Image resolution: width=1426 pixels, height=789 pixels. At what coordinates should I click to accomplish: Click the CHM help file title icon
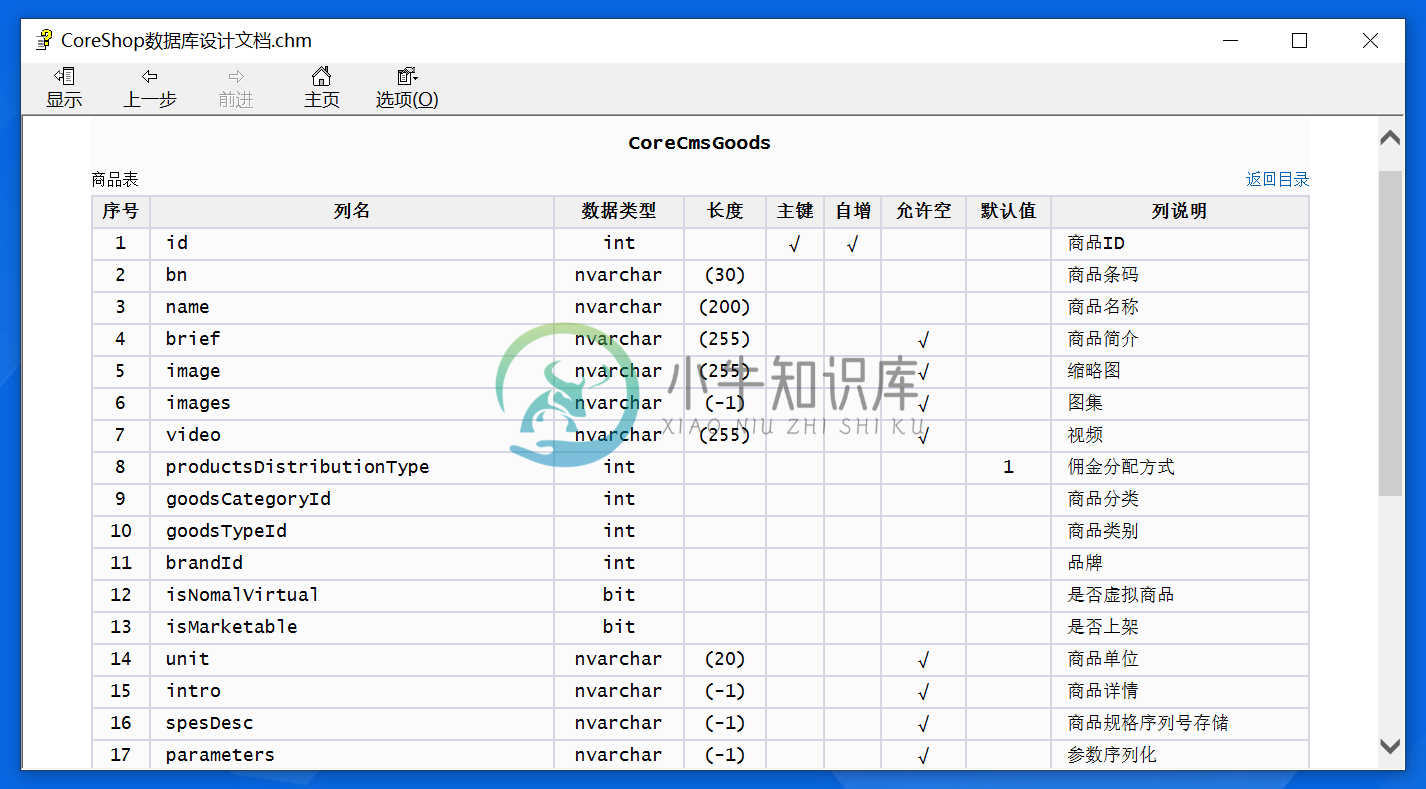tap(44, 40)
